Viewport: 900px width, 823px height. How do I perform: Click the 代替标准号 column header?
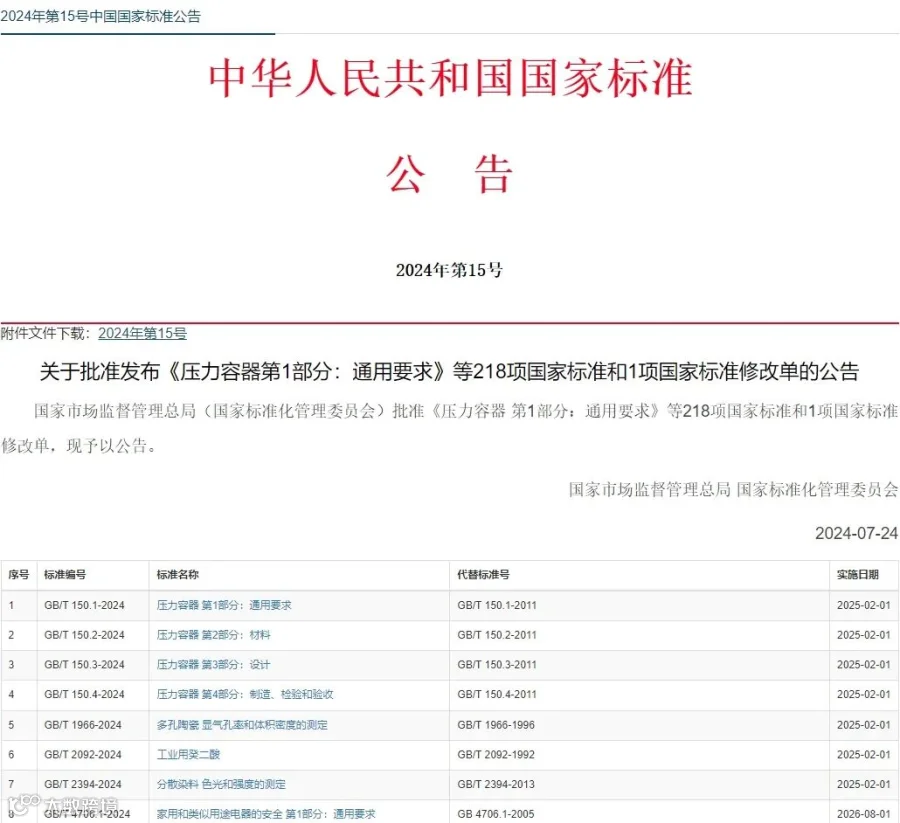pyautogui.click(x=483, y=574)
